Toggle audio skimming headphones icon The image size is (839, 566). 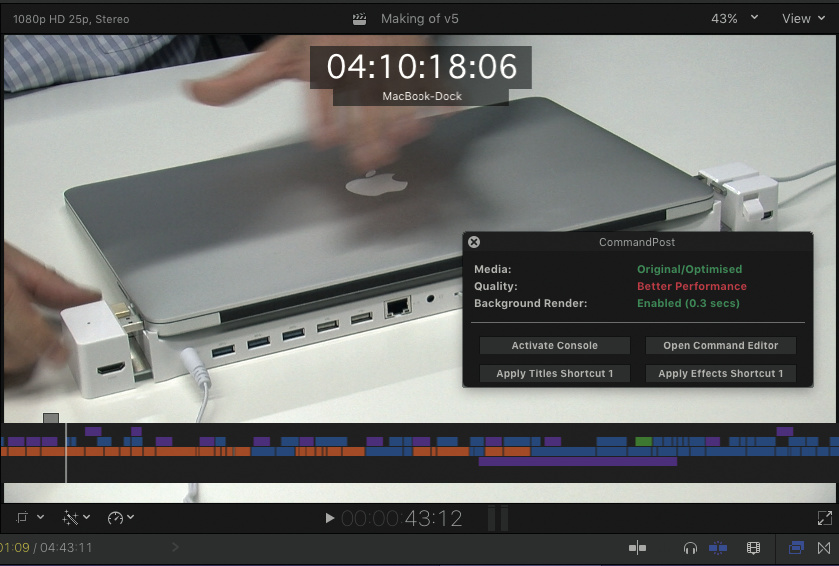(x=690, y=548)
